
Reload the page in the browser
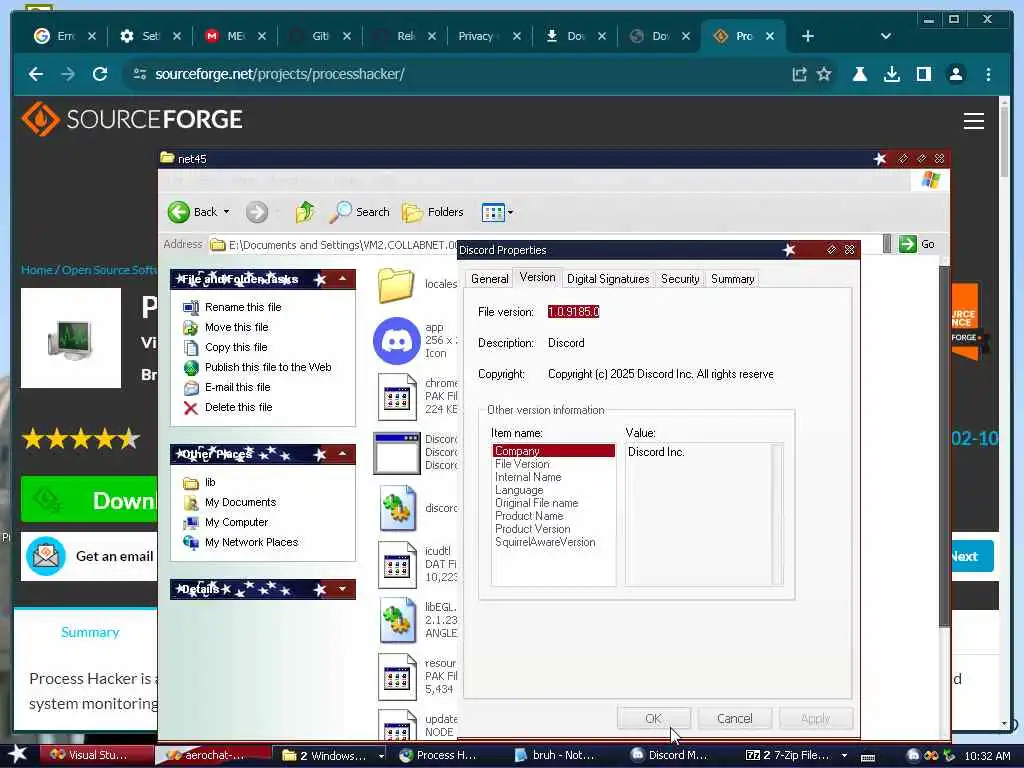pos(100,74)
